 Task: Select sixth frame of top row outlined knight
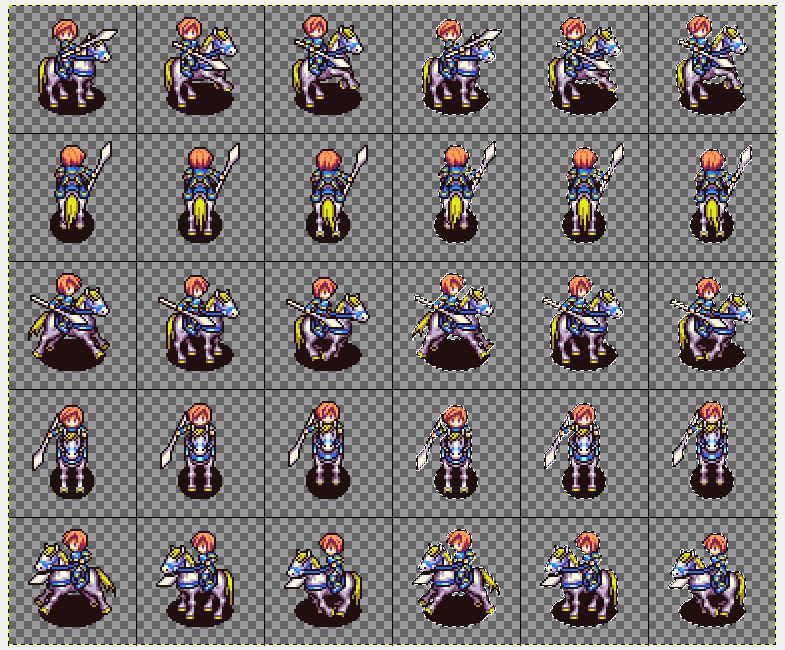[x=712, y=65]
